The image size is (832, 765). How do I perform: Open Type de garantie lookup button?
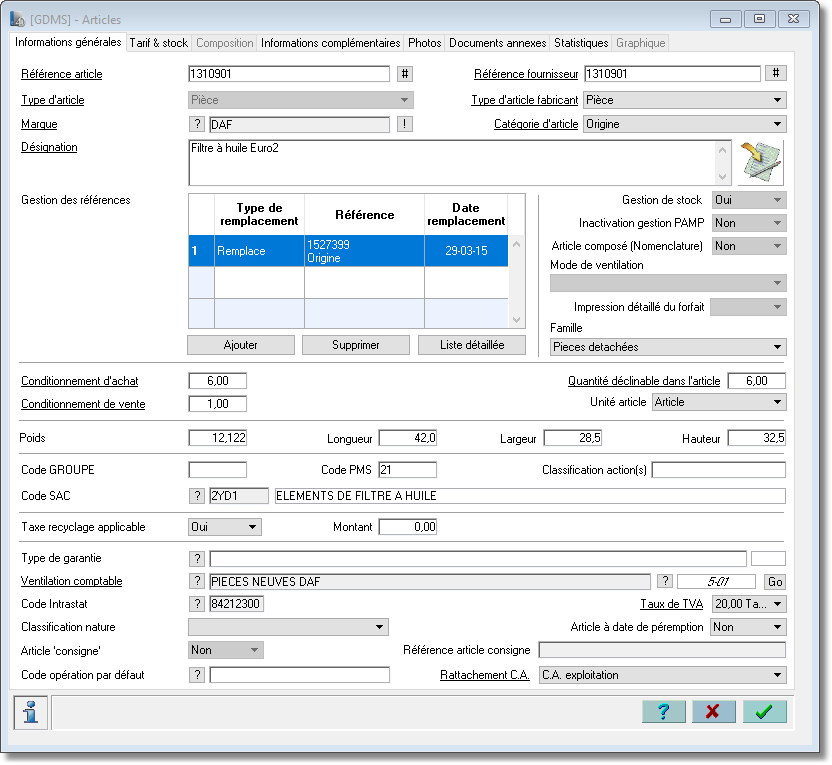[x=197, y=558]
